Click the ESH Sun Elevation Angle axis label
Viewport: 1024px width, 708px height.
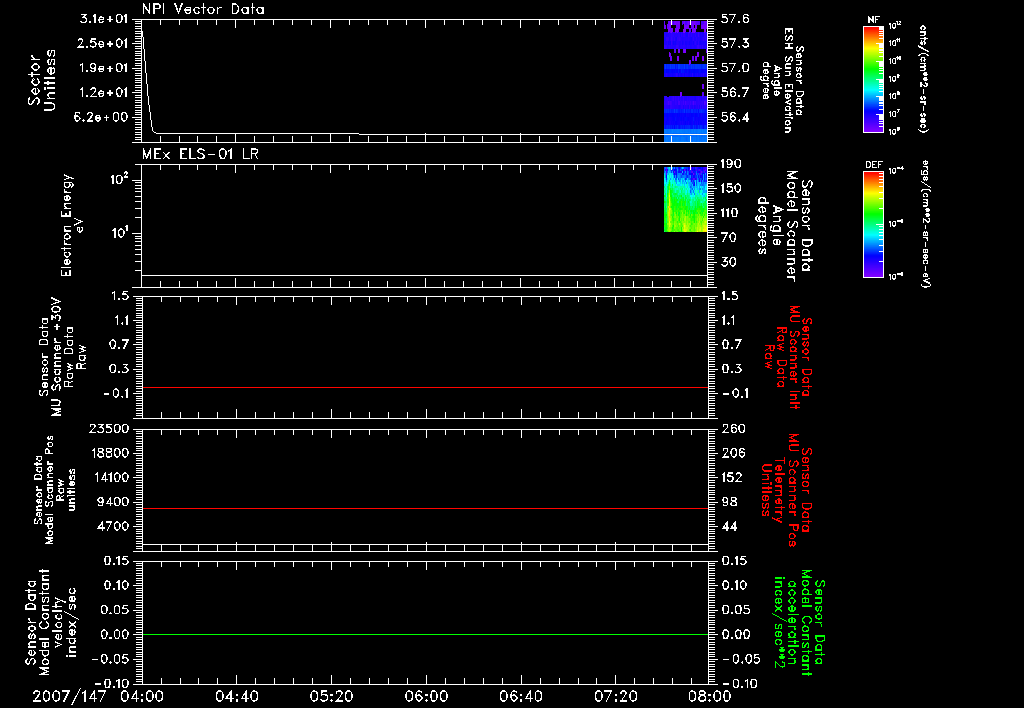[782, 80]
